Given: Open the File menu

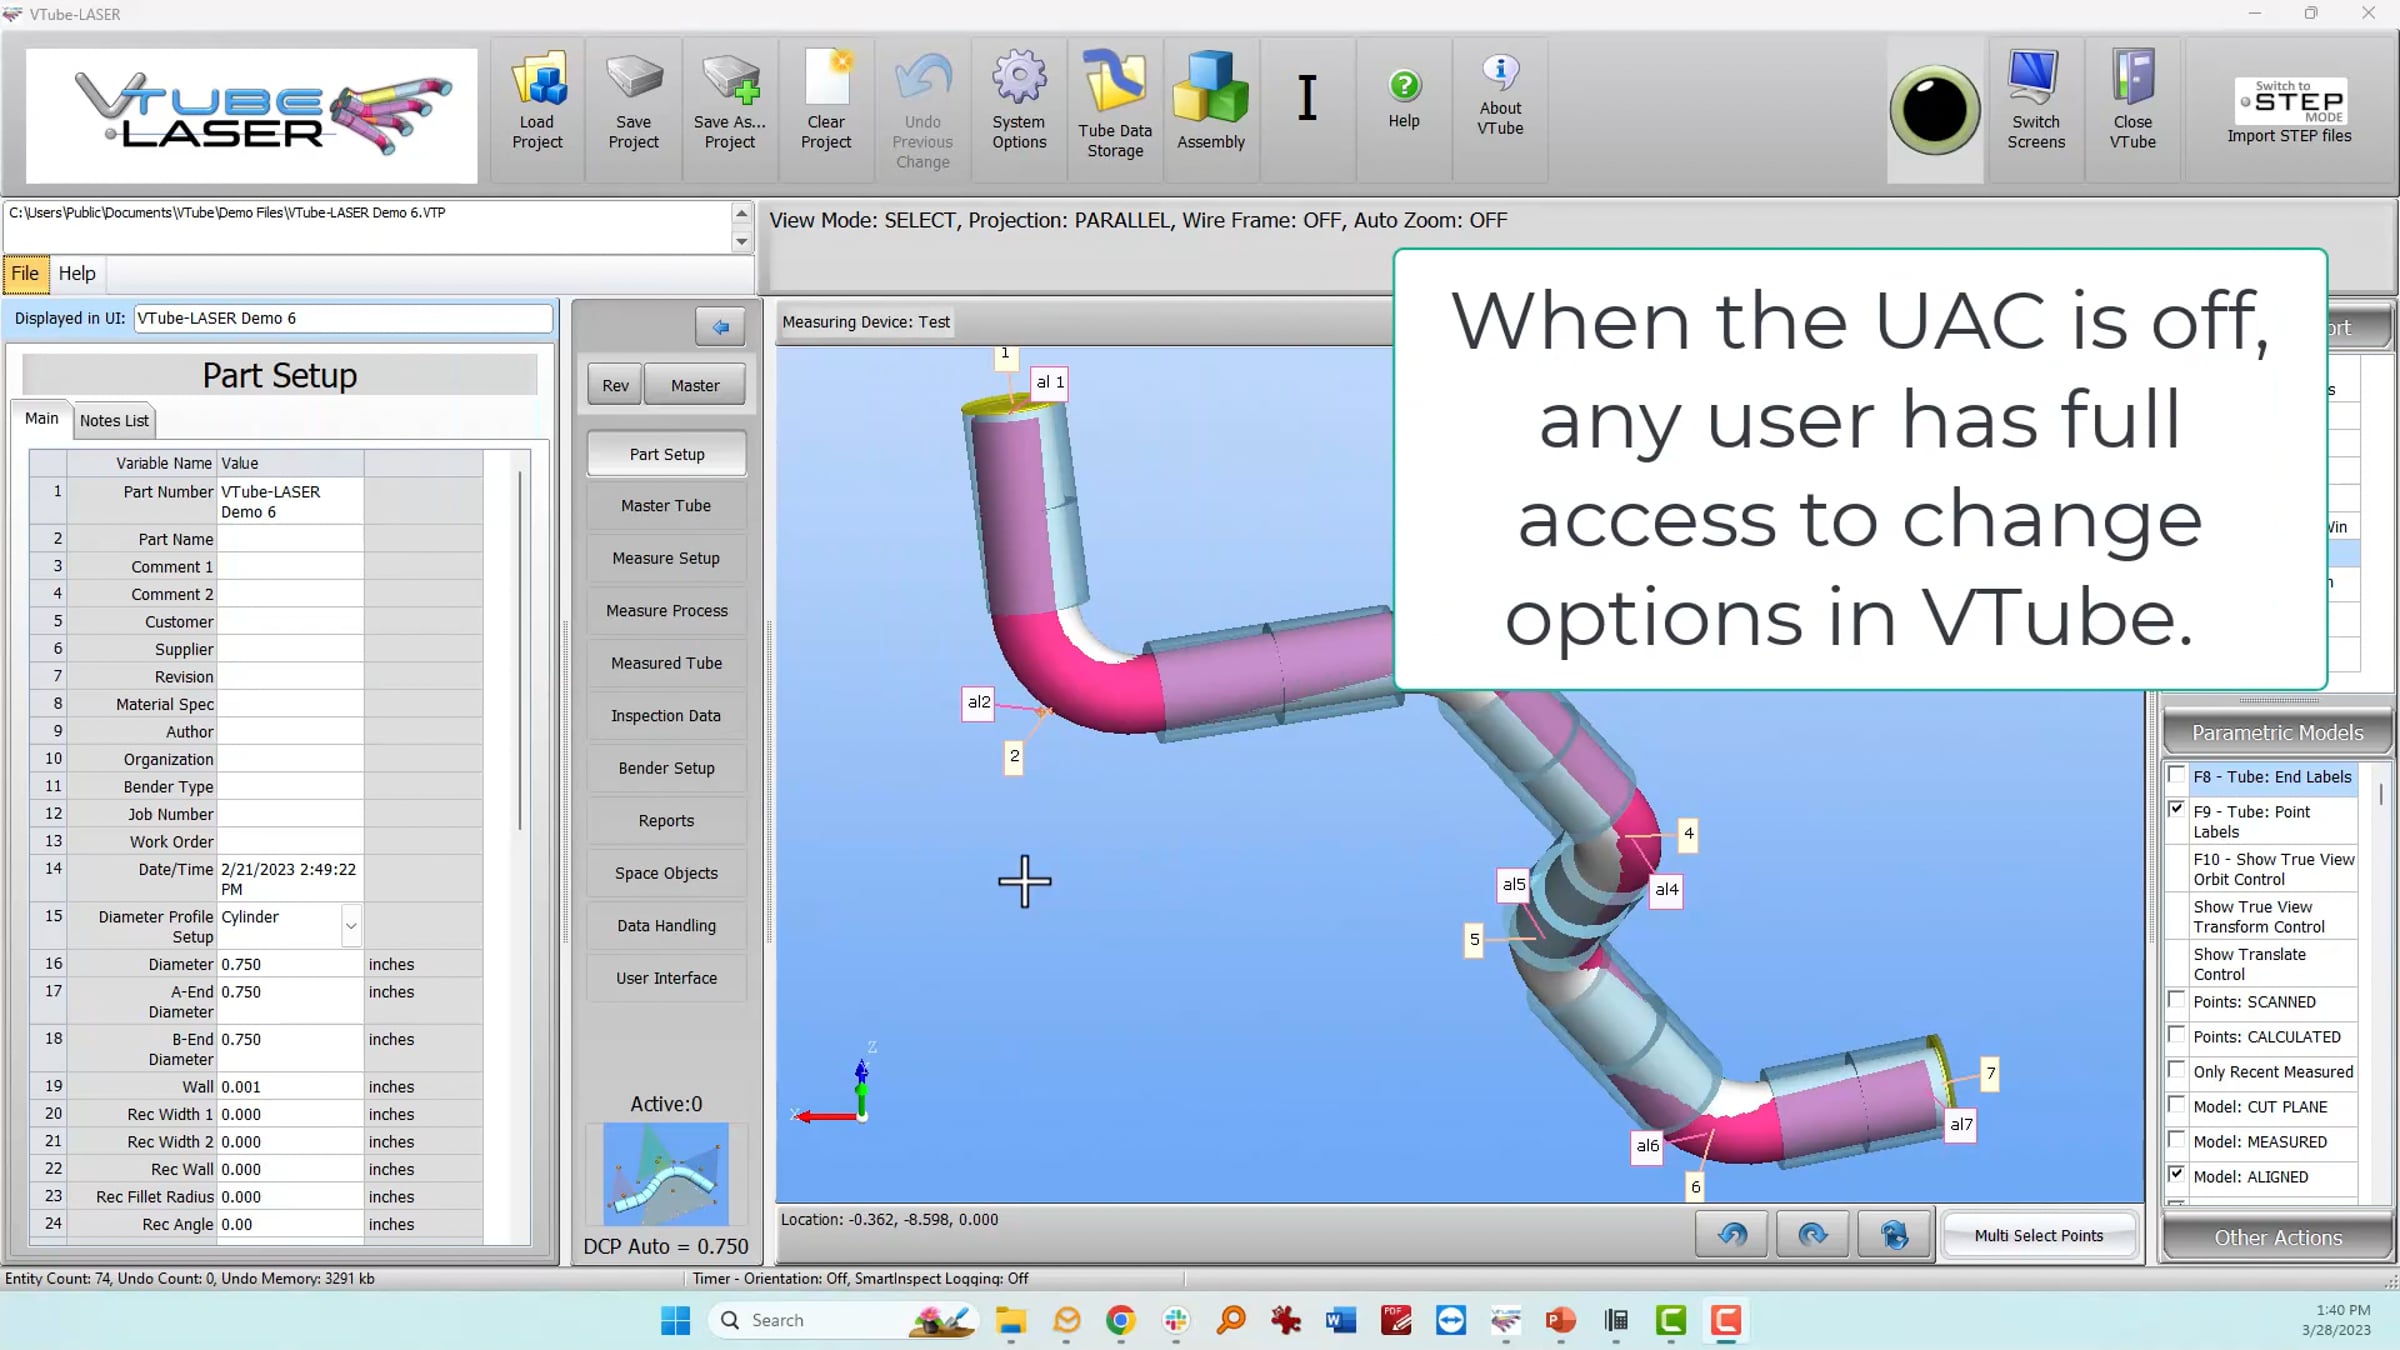Looking at the screenshot, I should pyautogui.click(x=25, y=274).
